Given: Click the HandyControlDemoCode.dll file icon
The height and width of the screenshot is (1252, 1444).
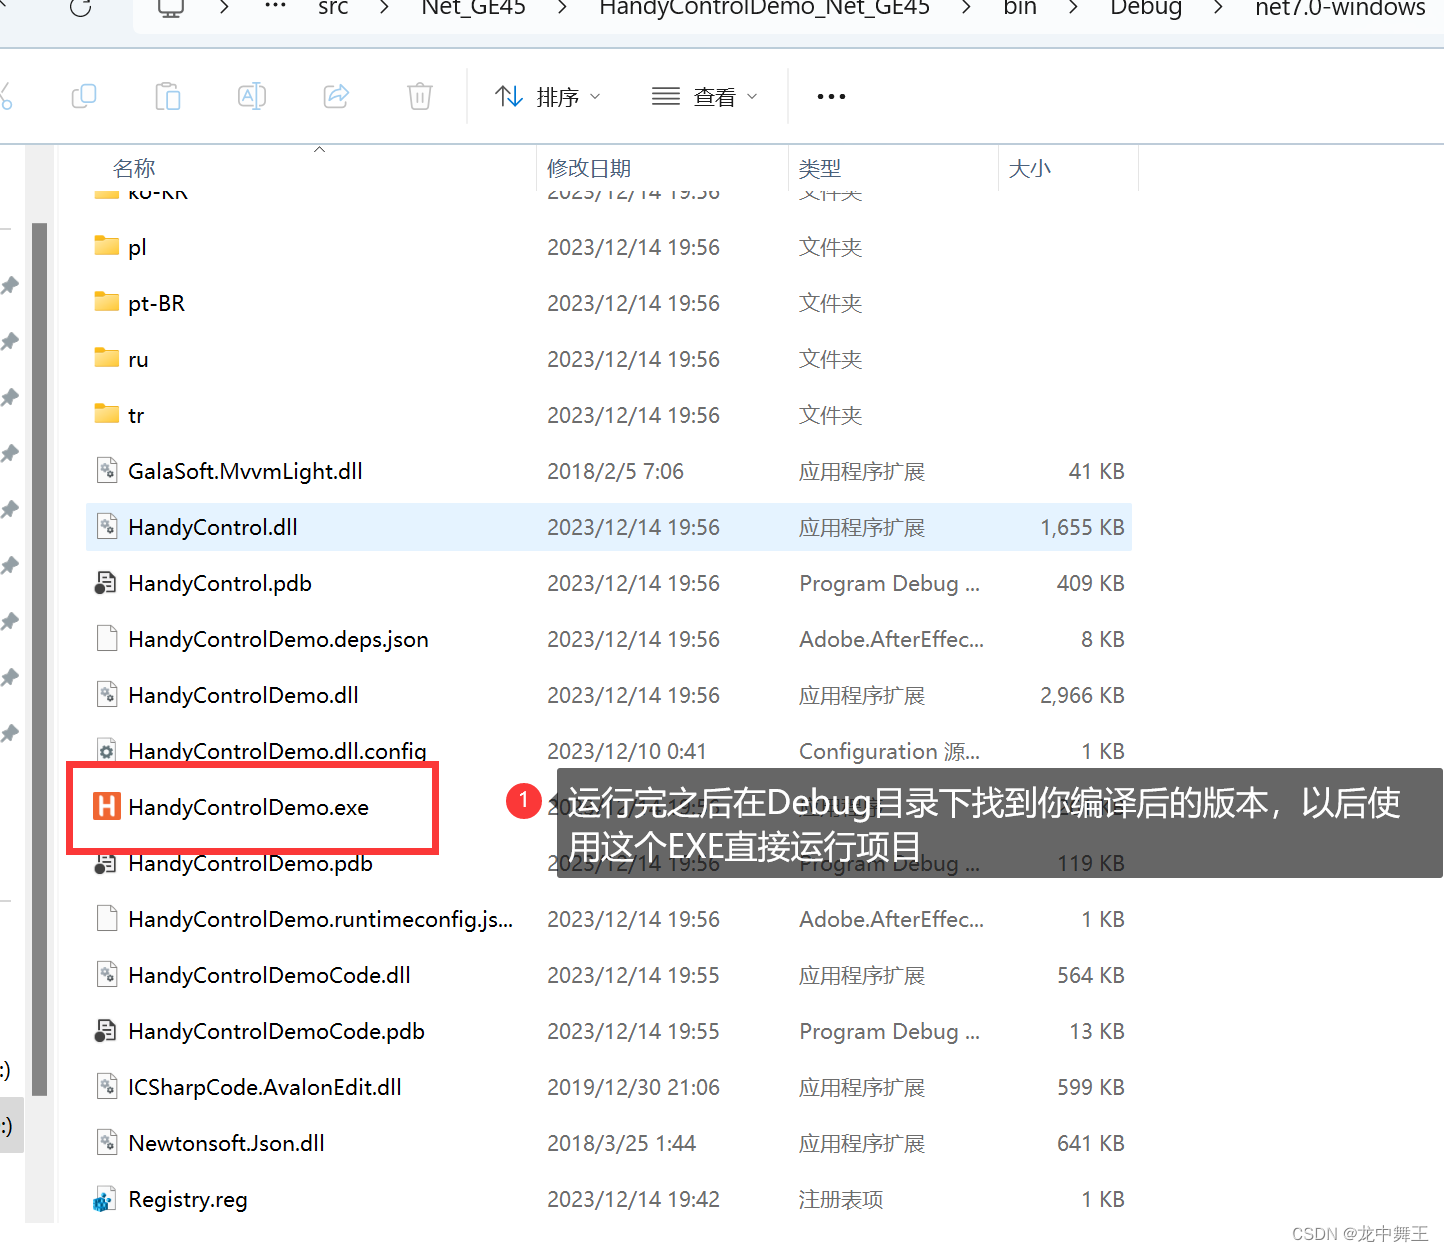Looking at the screenshot, I should point(107,974).
